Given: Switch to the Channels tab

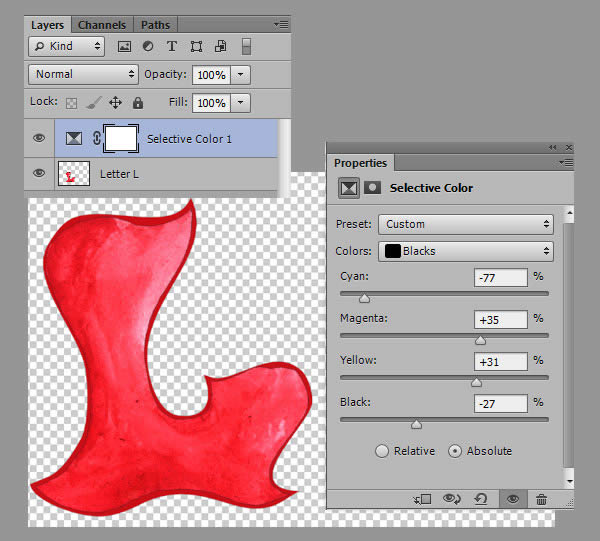Looking at the screenshot, I should 102,24.
